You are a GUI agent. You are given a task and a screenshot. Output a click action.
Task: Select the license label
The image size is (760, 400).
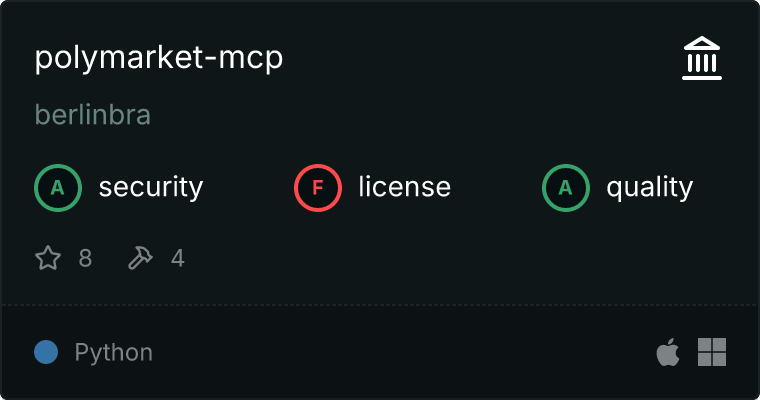click(x=405, y=187)
